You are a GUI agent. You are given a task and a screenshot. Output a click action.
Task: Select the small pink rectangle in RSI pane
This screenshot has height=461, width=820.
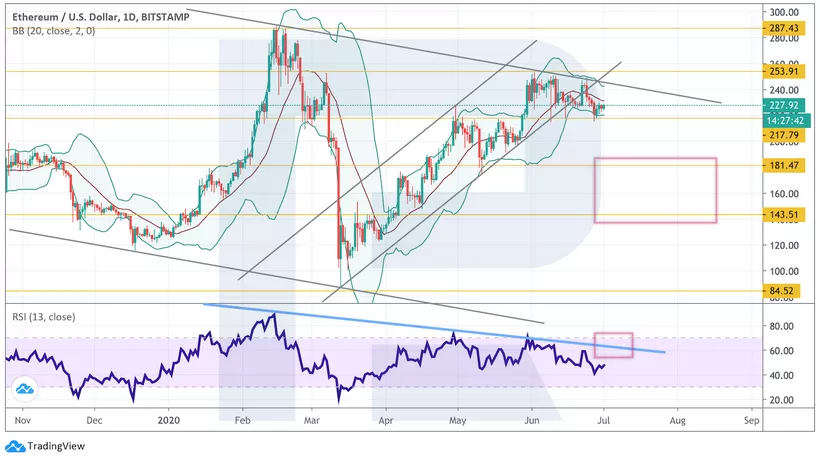(x=613, y=345)
